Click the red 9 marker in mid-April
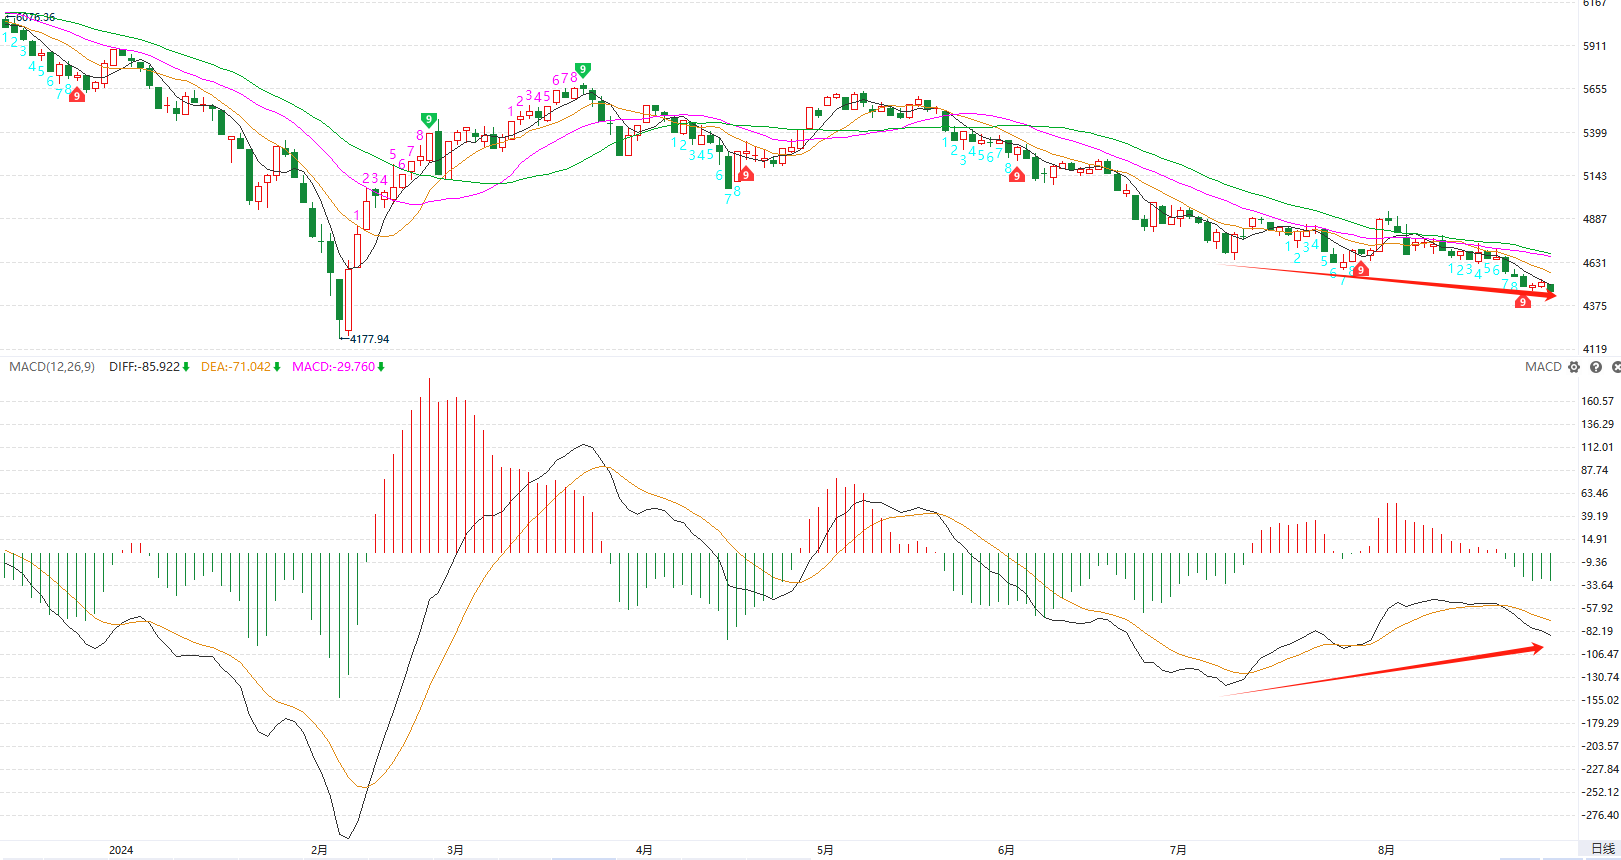The image size is (1621, 860). point(745,175)
